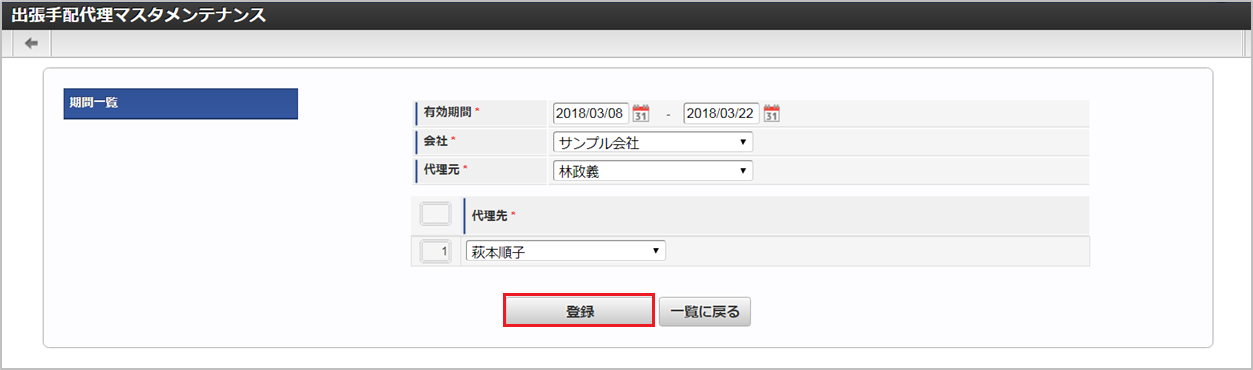The width and height of the screenshot is (1253, 370).
Task: Open the 会社 dropdown showing サンプル会社
Action: 653,142
